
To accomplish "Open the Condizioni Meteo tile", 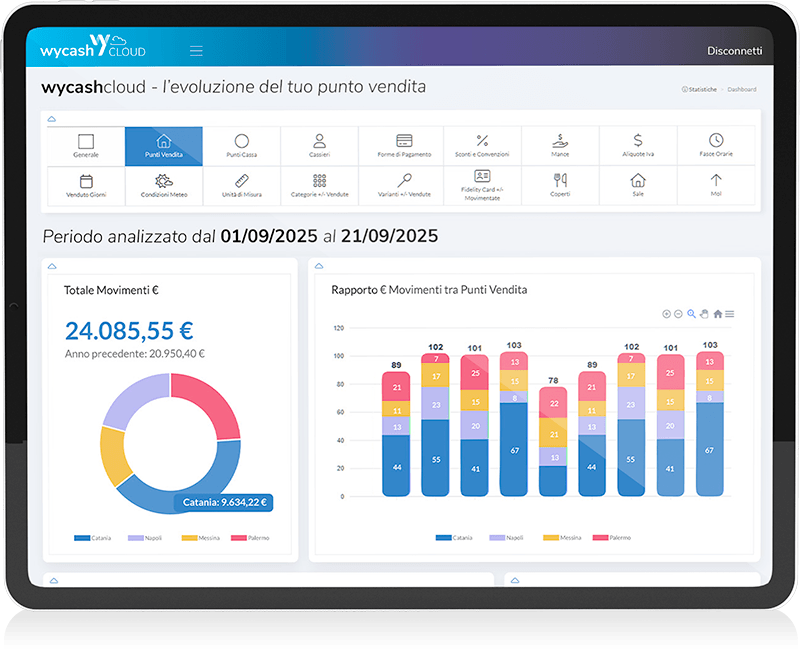I will coord(163,186).
